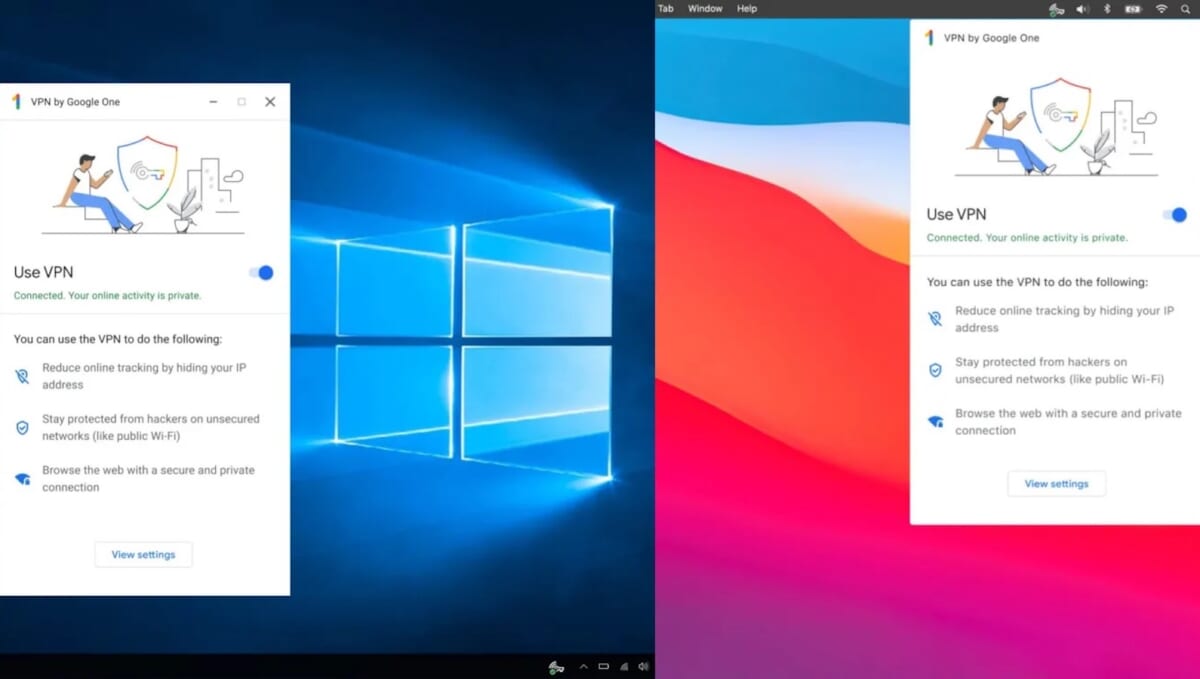Image resolution: width=1200 pixels, height=679 pixels.
Task: Open View settings in the Mac VPN popup
Action: [1056, 484]
